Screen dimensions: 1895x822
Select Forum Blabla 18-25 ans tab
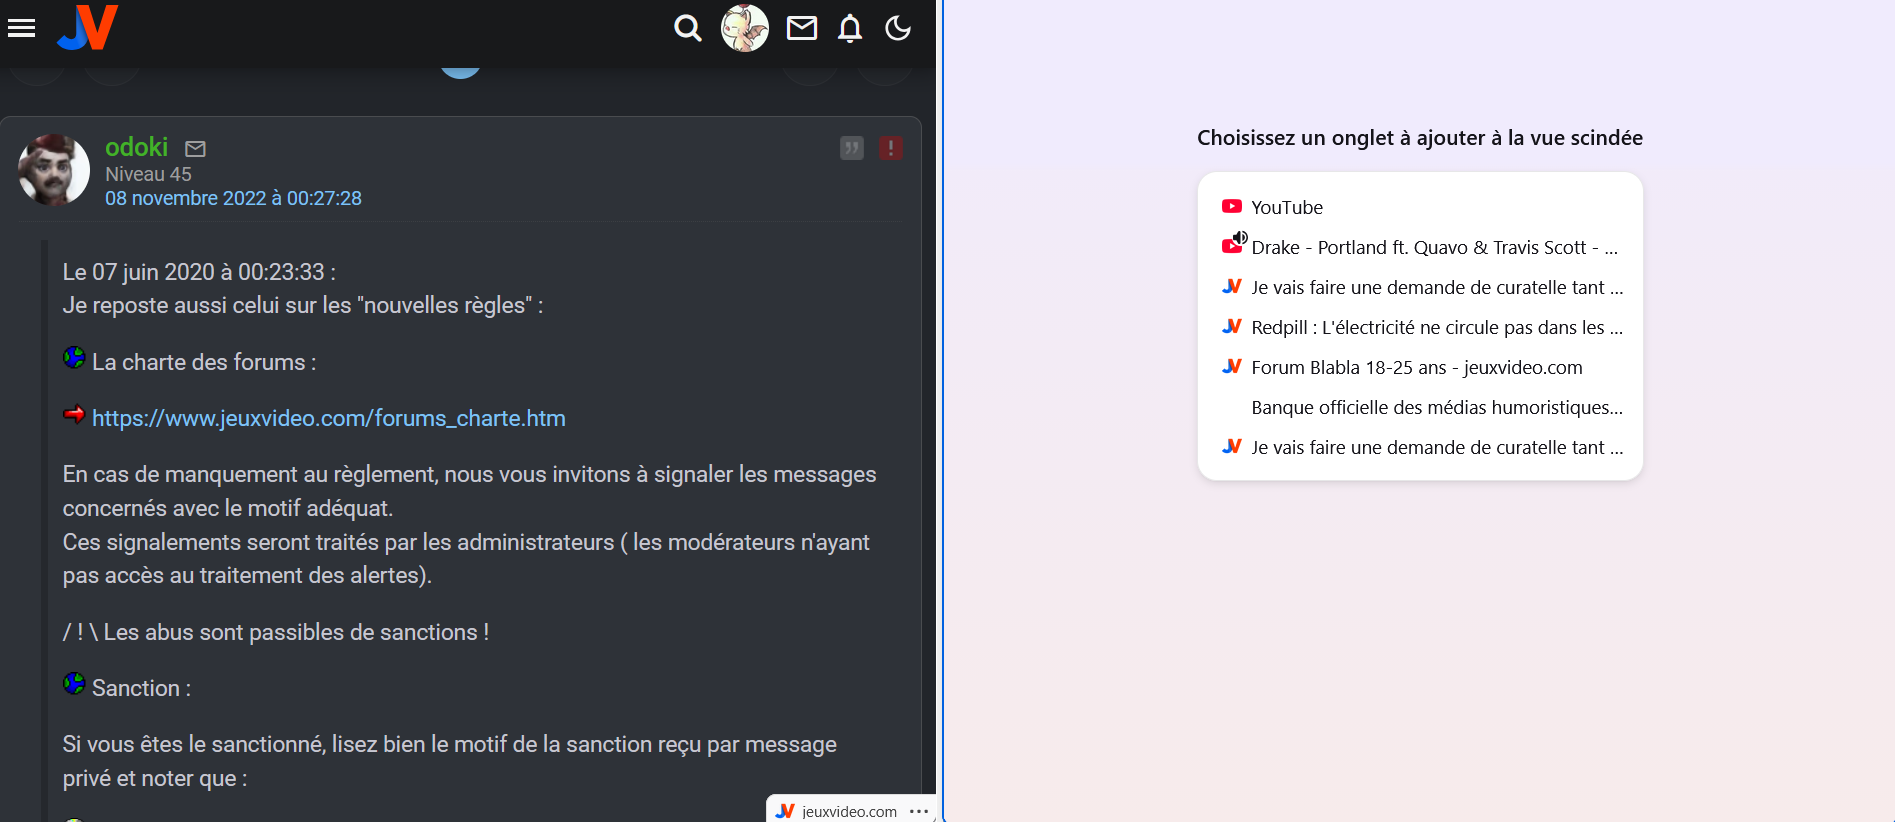pos(1420,367)
